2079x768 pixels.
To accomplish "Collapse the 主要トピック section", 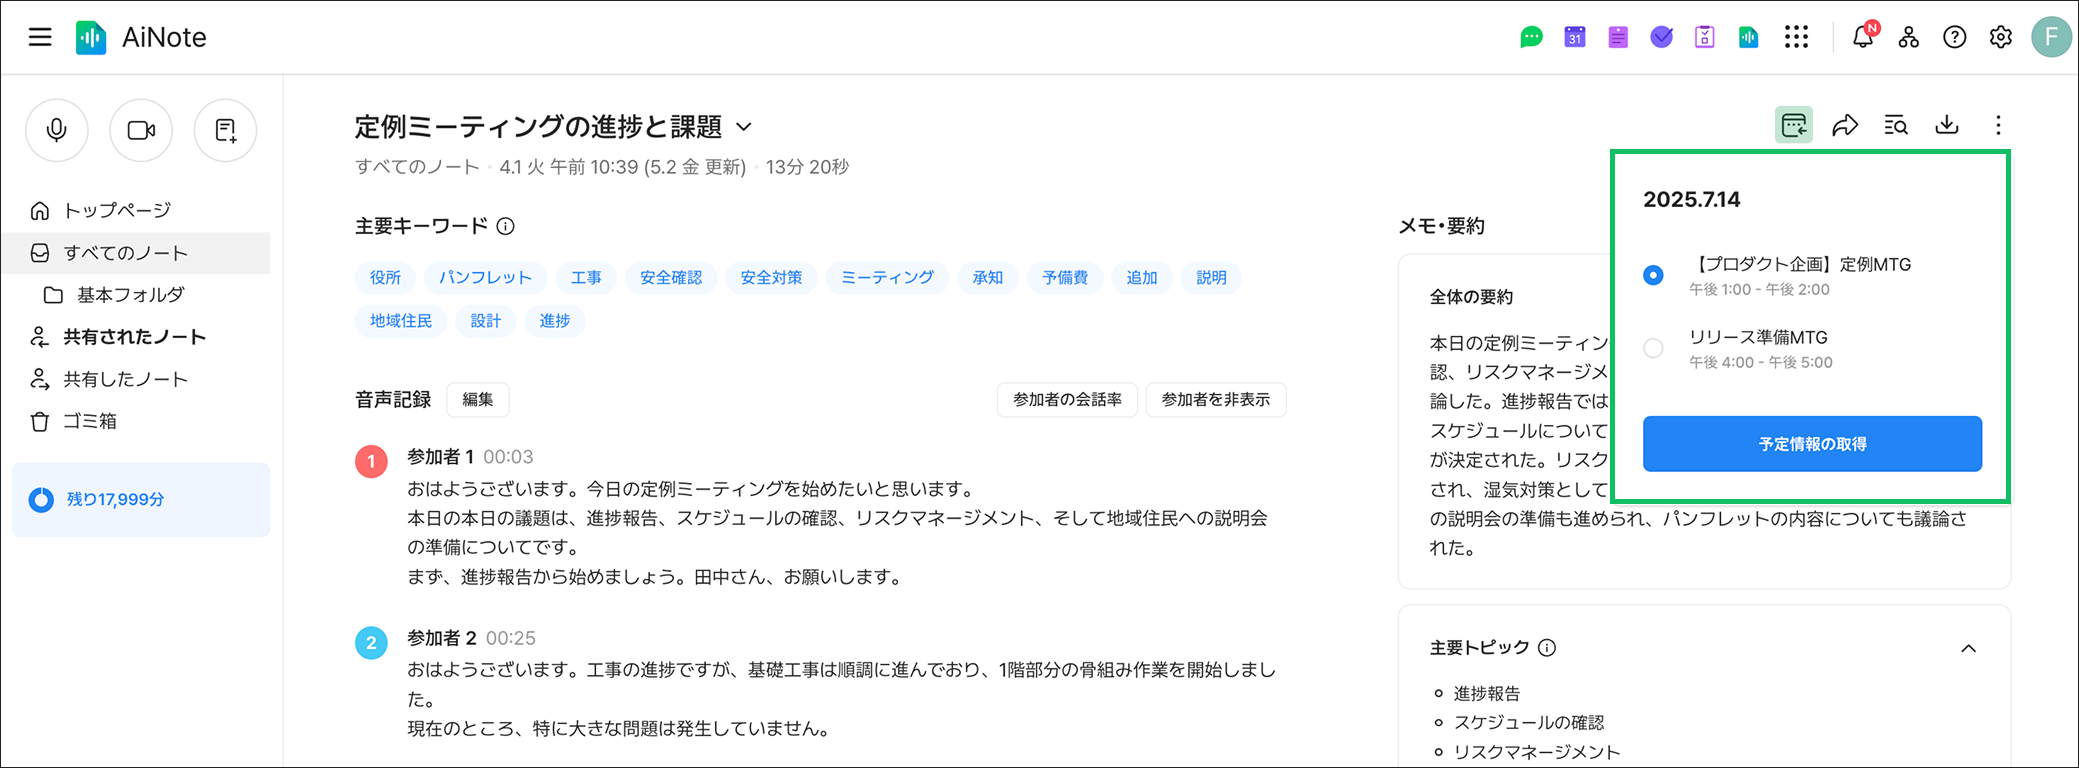I will click(1968, 648).
